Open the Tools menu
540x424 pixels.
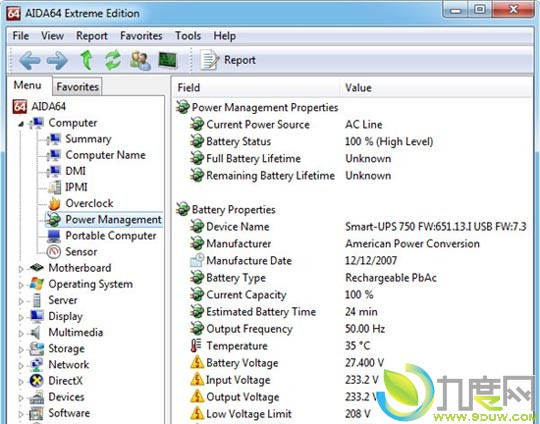[188, 36]
